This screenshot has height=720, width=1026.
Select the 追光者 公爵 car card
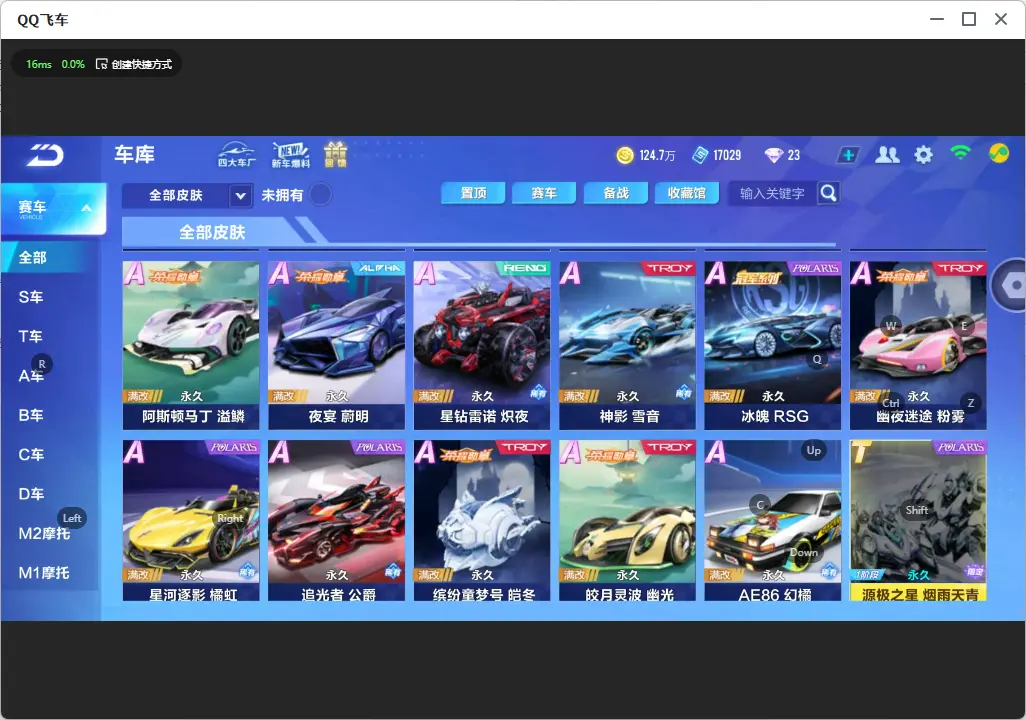click(336, 520)
